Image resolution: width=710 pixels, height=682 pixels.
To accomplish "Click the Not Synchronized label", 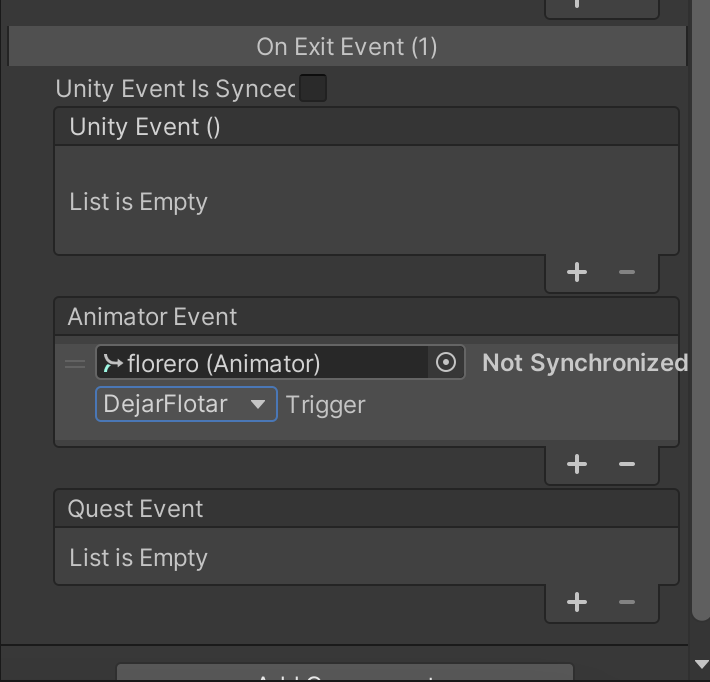I will click(585, 363).
